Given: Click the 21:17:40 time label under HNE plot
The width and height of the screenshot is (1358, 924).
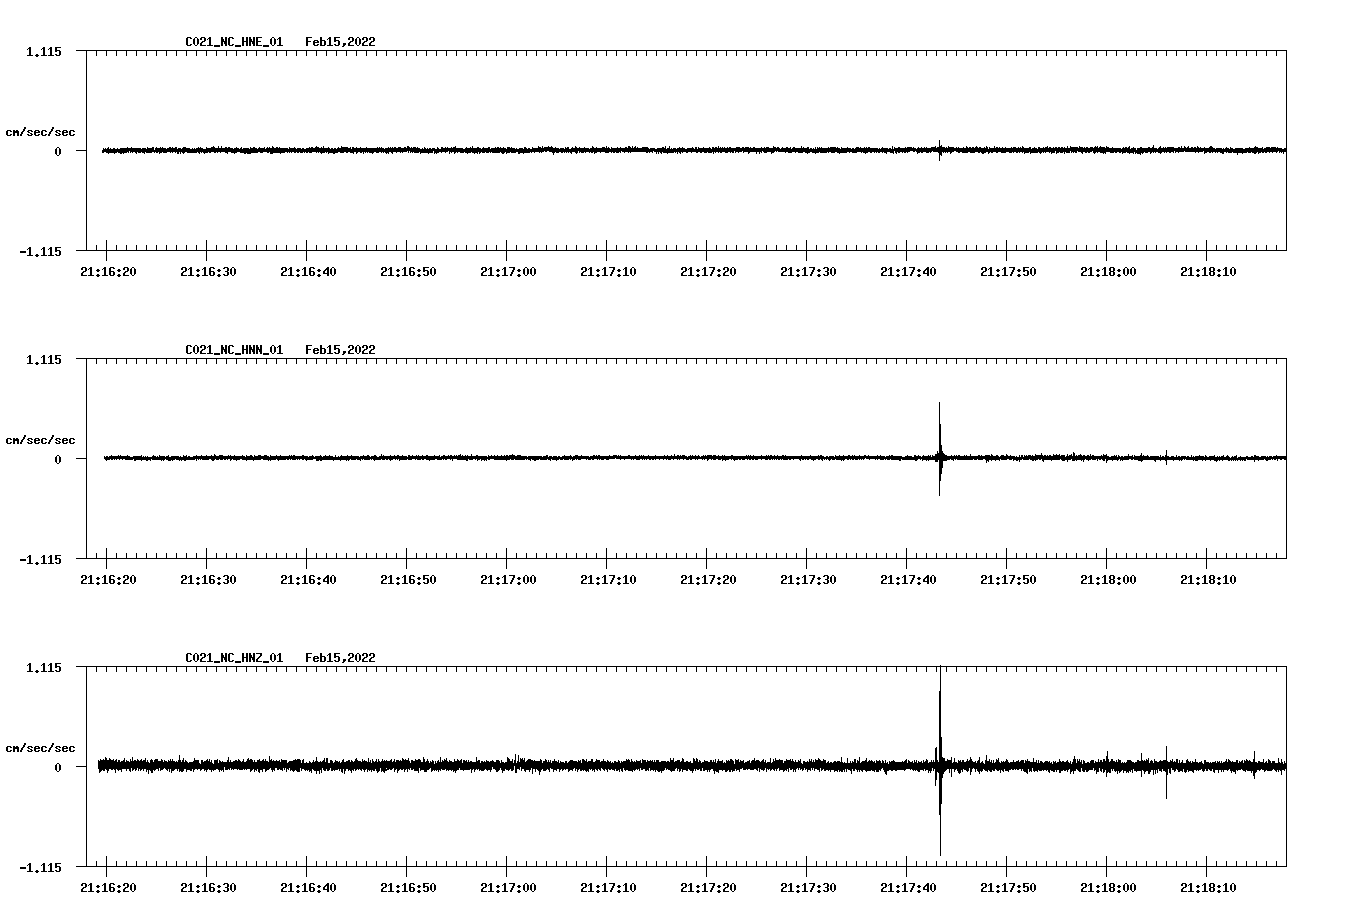Looking at the screenshot, I should (908, 272).
